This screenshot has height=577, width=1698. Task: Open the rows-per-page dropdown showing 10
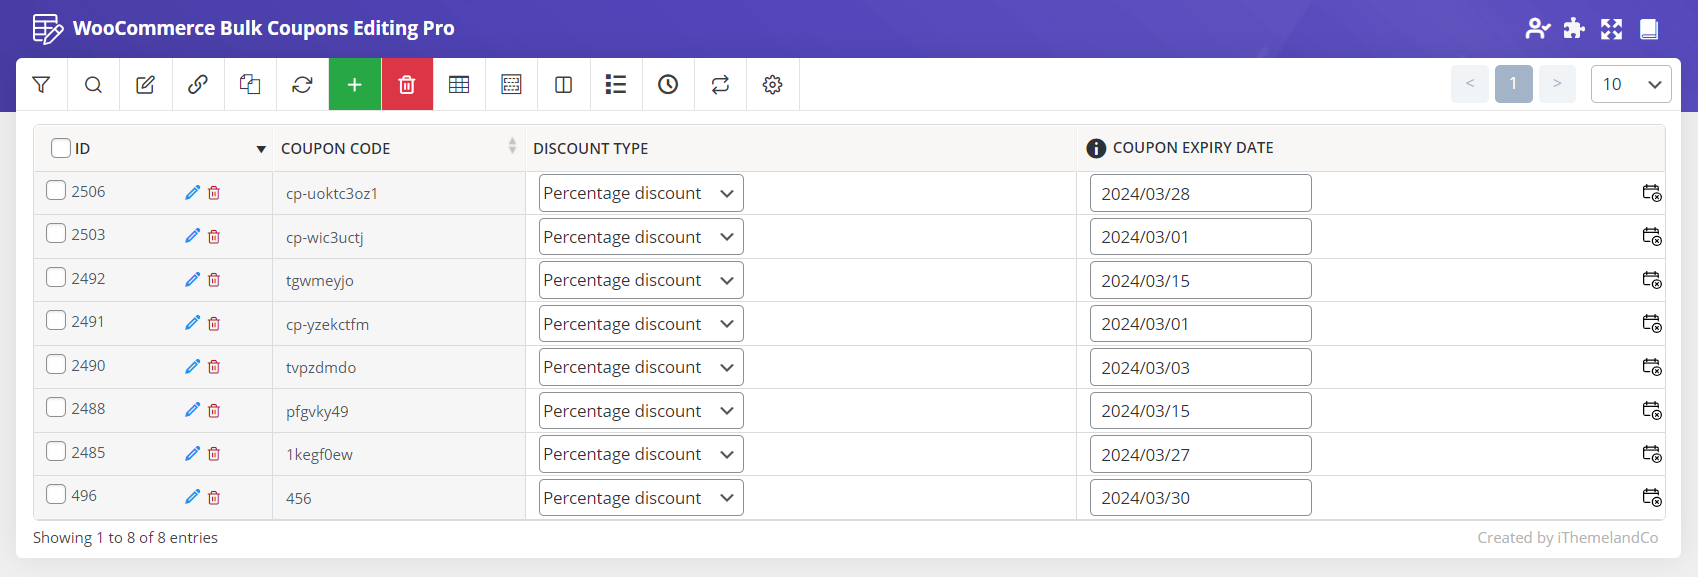(1630, 84)
